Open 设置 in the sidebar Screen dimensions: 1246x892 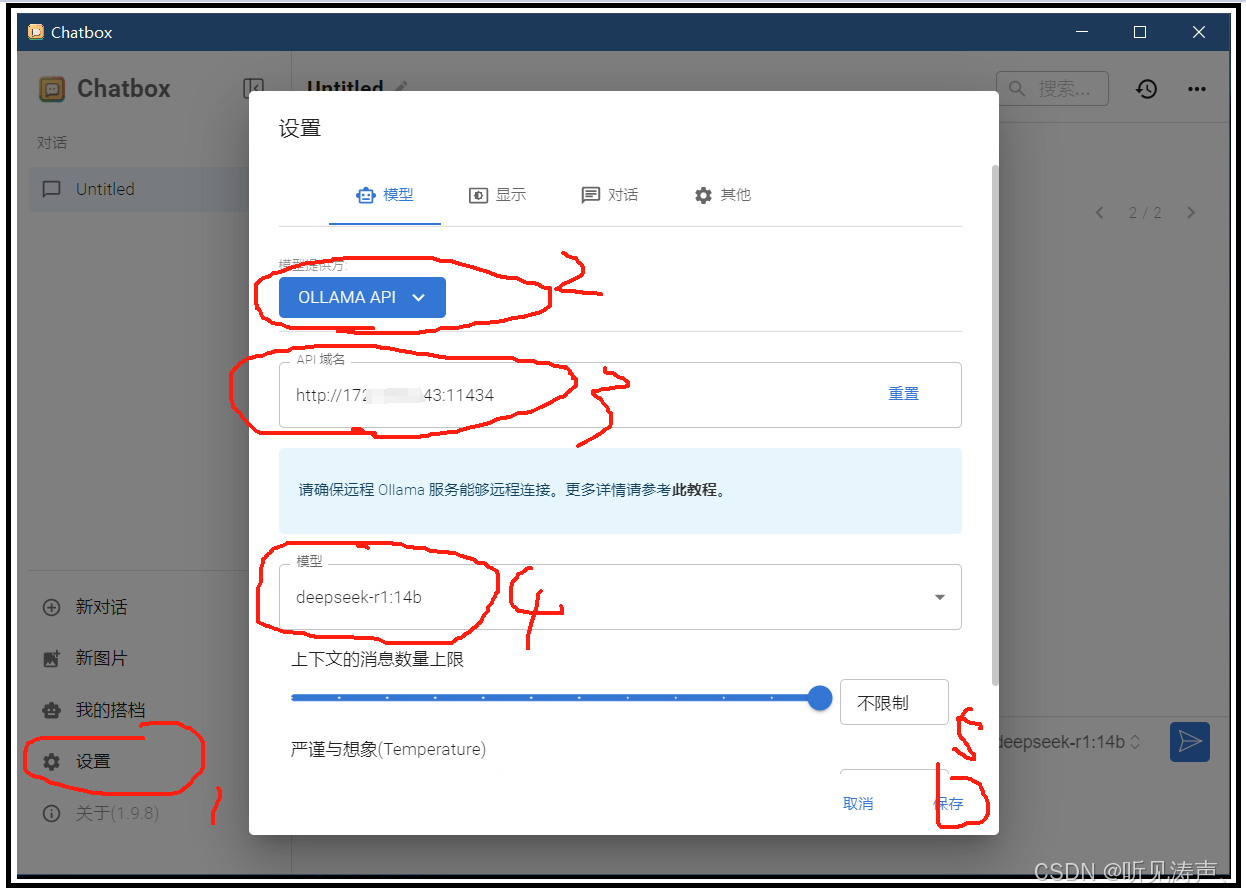click(92, 761)
